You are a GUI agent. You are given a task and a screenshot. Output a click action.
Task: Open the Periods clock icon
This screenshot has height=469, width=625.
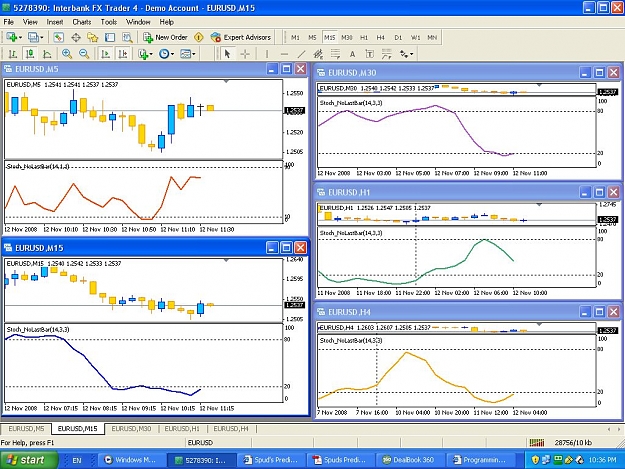[164, 54]
